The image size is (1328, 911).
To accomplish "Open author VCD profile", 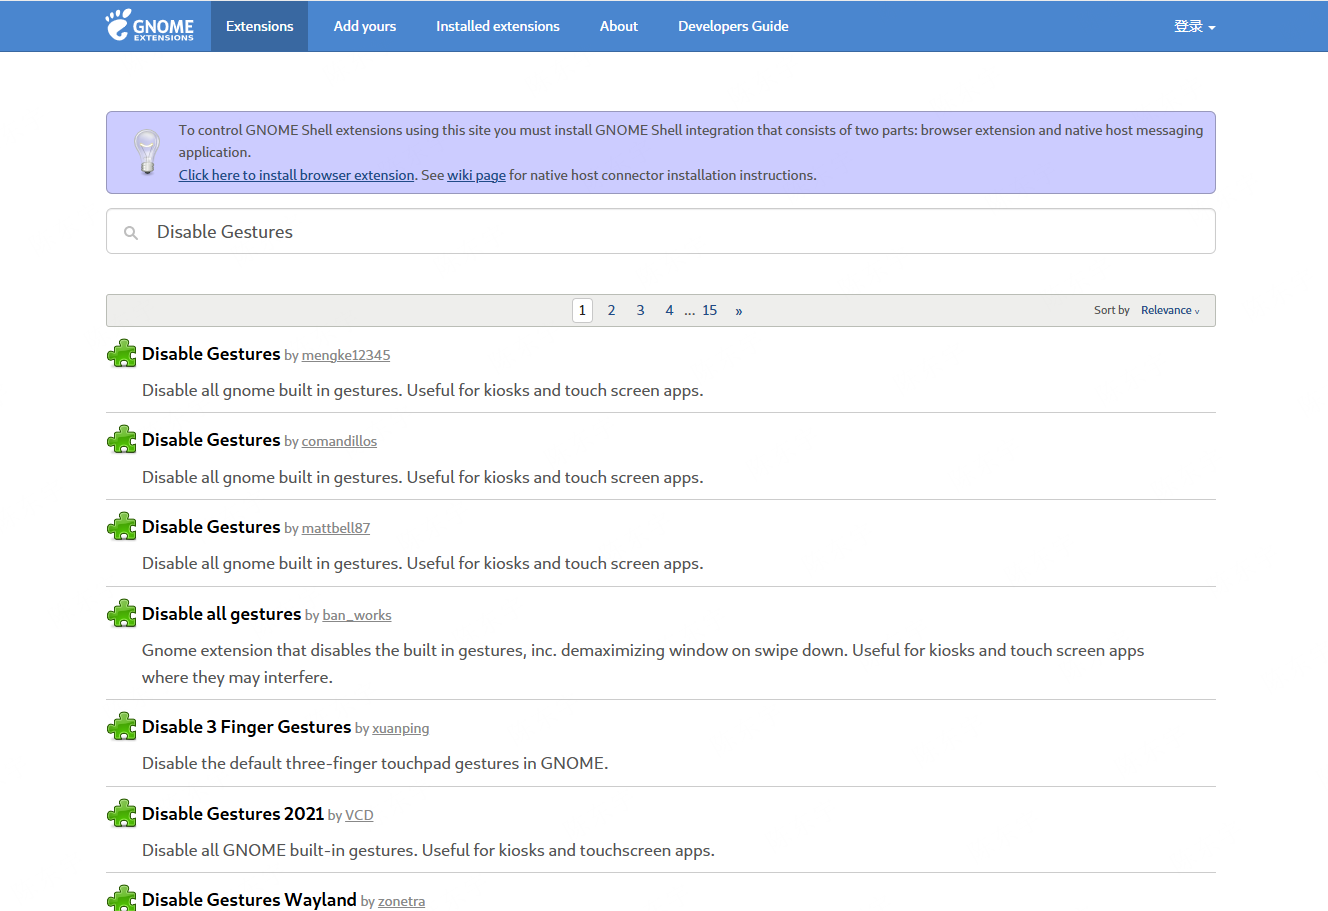I will [x=359, y=815].
